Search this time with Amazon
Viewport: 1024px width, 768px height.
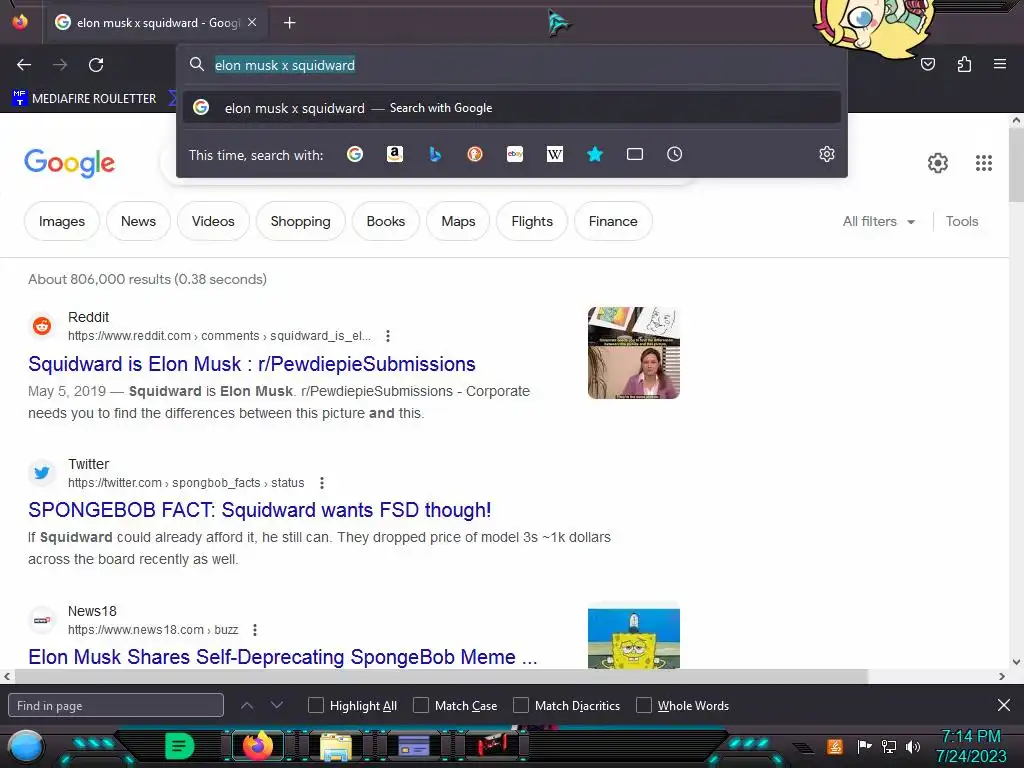394,154
